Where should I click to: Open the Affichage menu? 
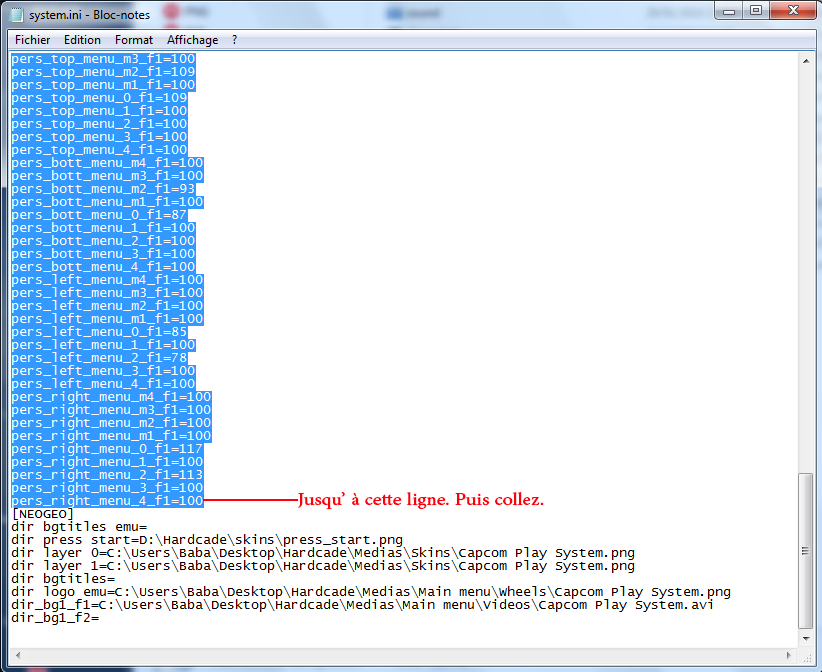click(x=192, y=40)
